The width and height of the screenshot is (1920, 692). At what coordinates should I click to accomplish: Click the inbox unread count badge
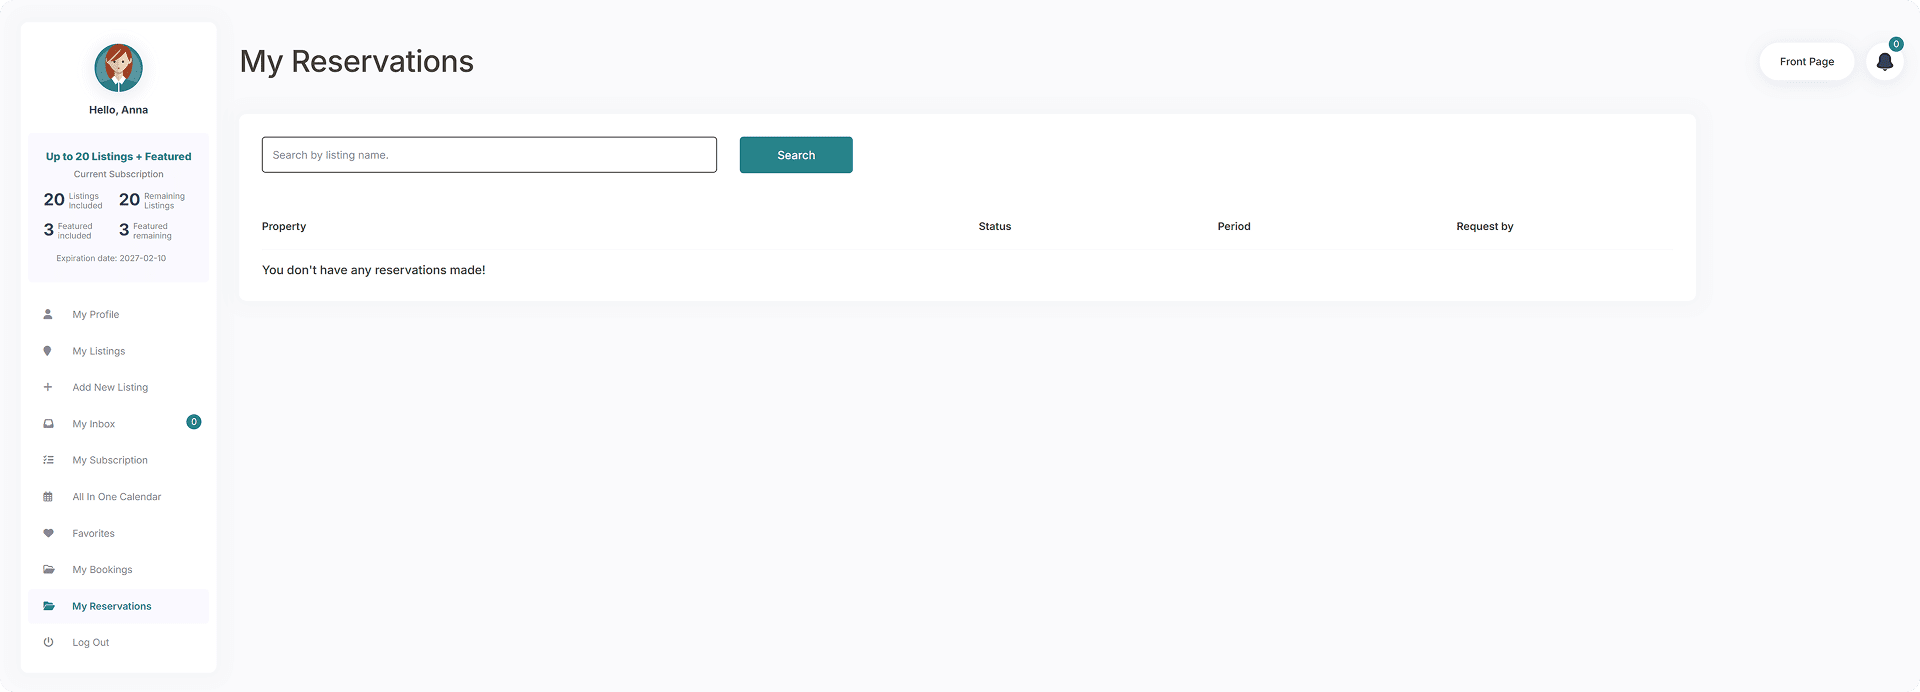pyautogui.click(x=194, y=422)
